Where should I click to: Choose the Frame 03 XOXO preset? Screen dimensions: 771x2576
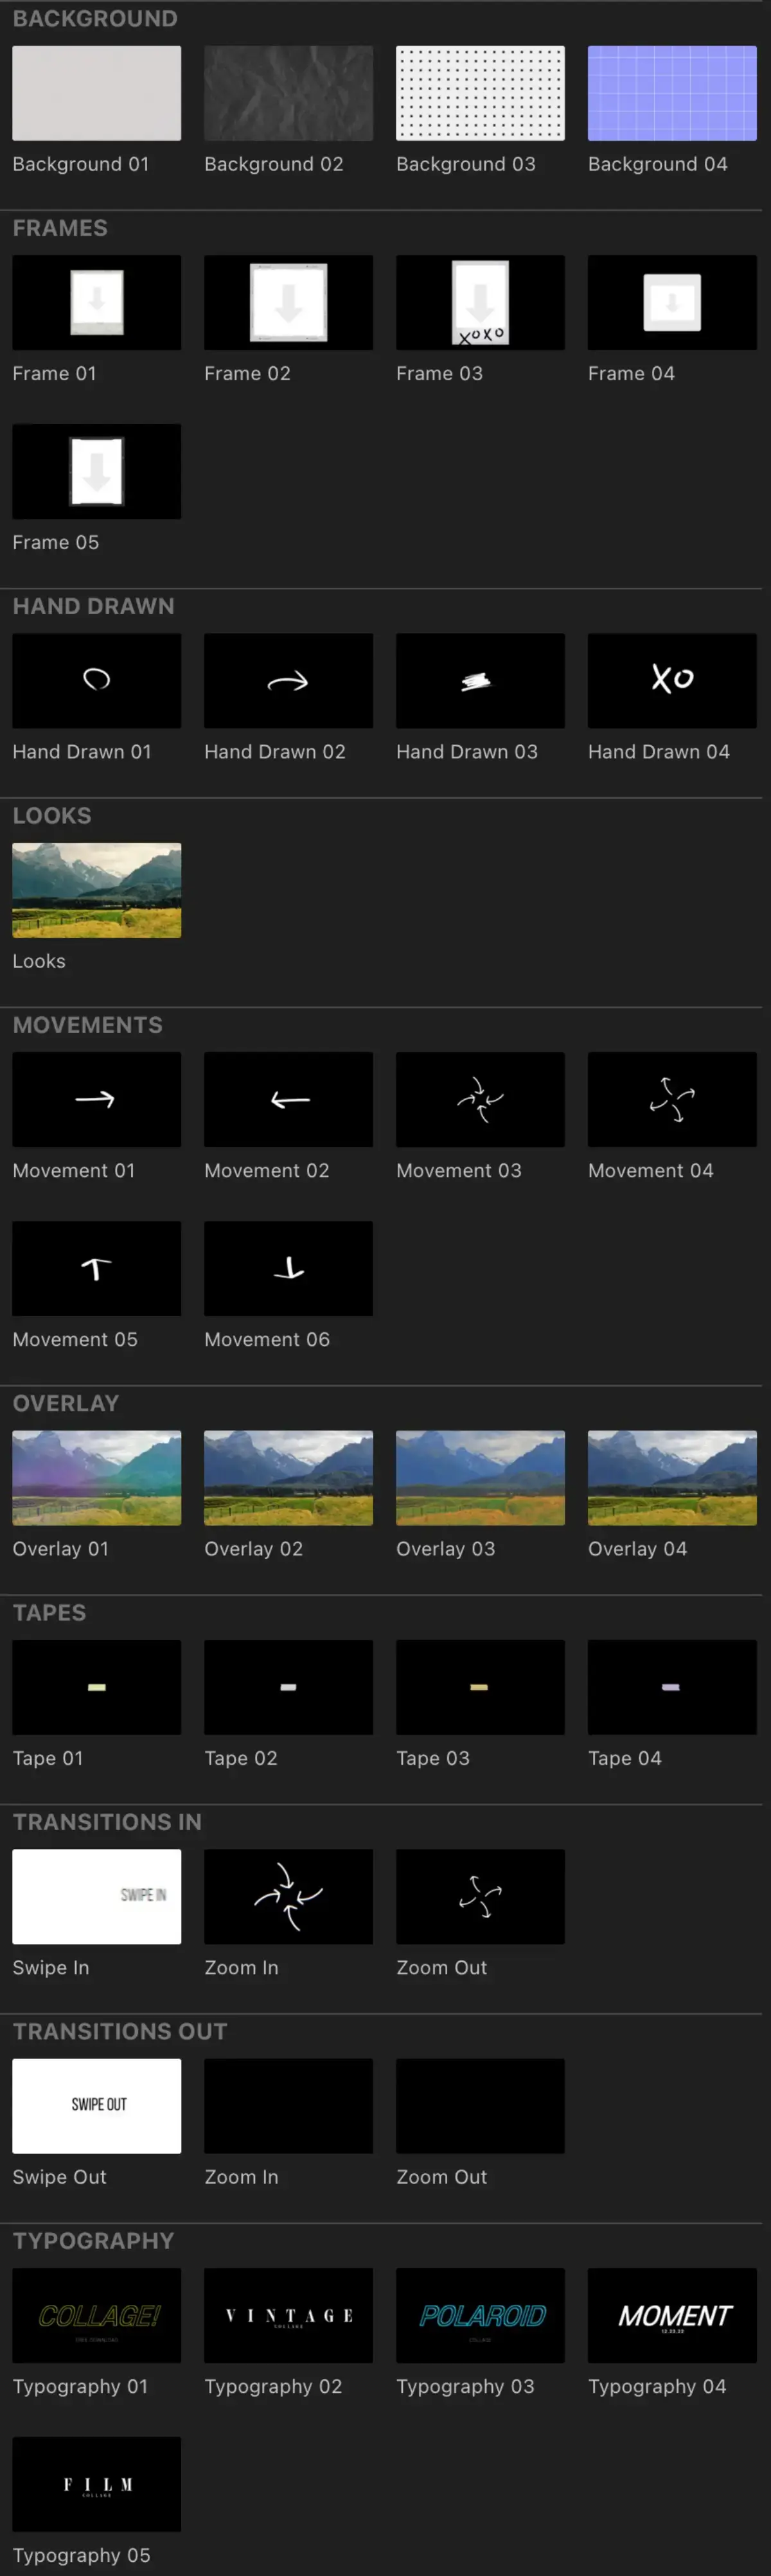tap(480, 302)
